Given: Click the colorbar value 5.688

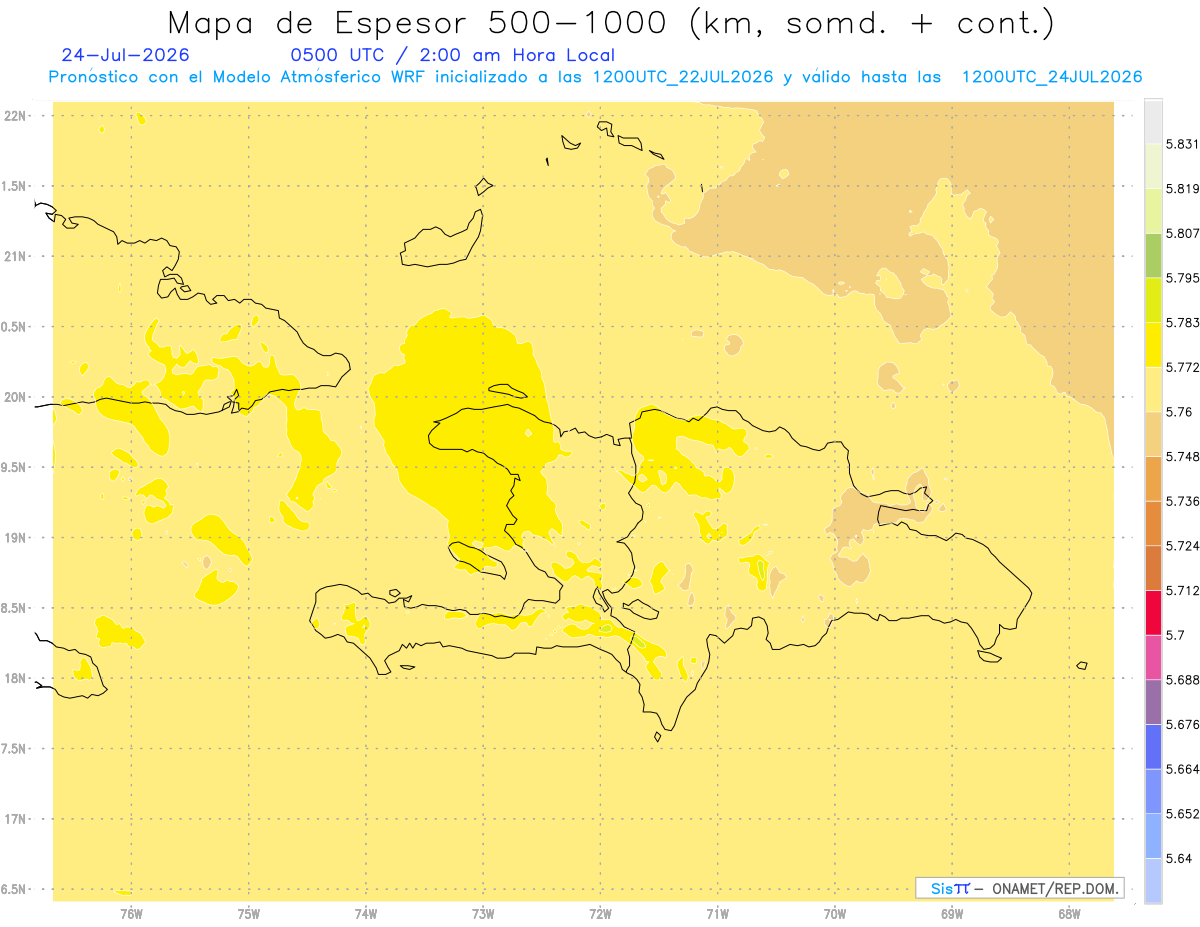Looking at the screenshot, I should tap(1183, 680).
